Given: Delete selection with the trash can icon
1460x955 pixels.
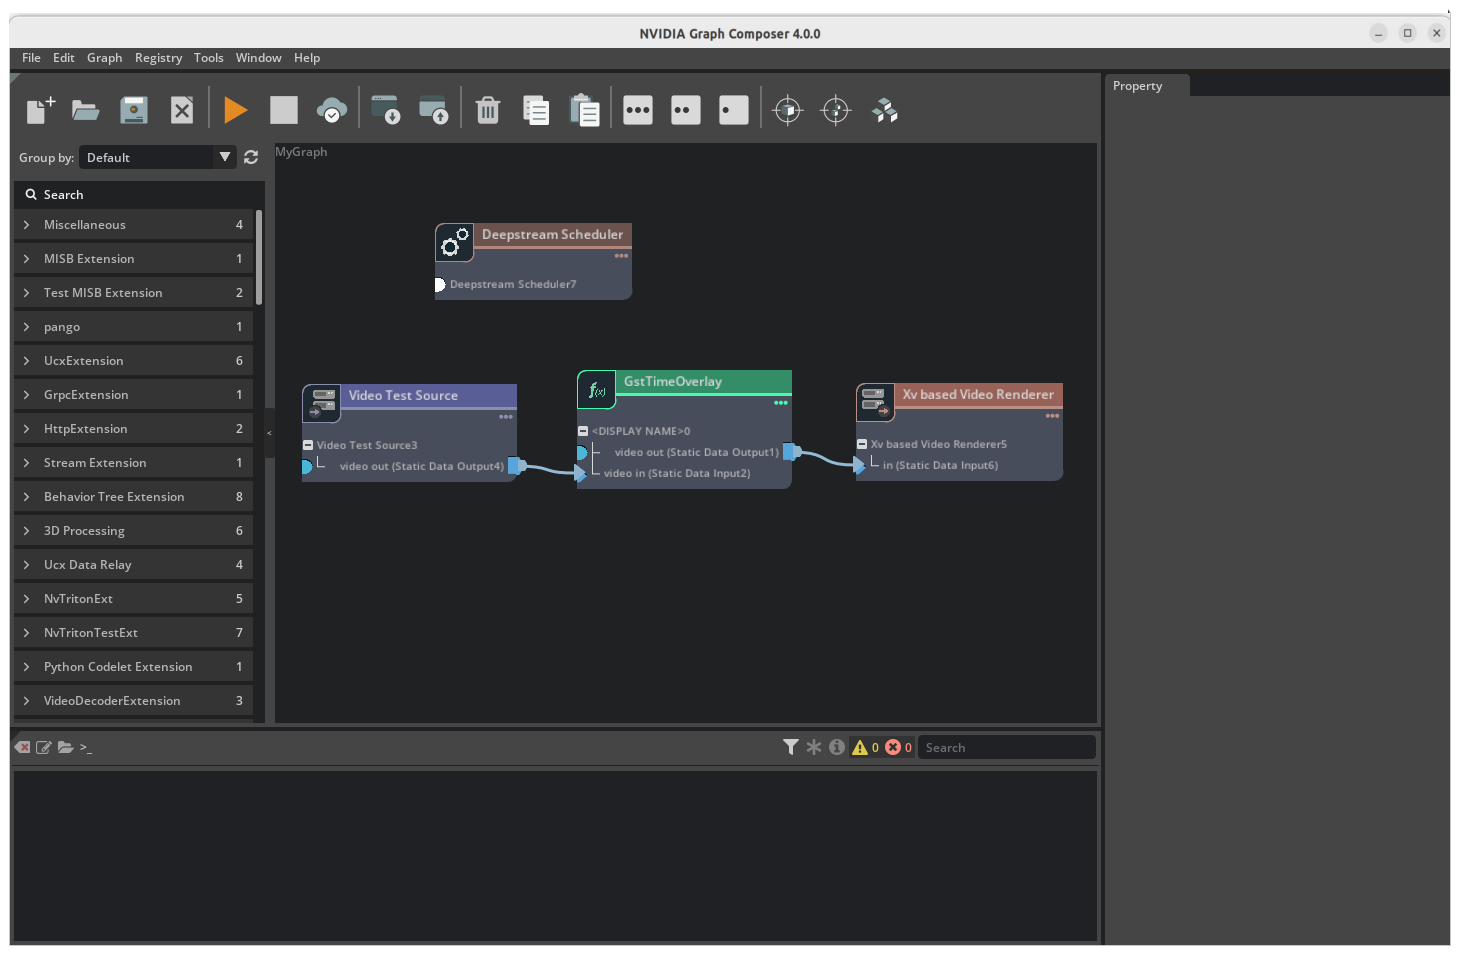Looking at the screenshot, I should click(x=488, y=110).
